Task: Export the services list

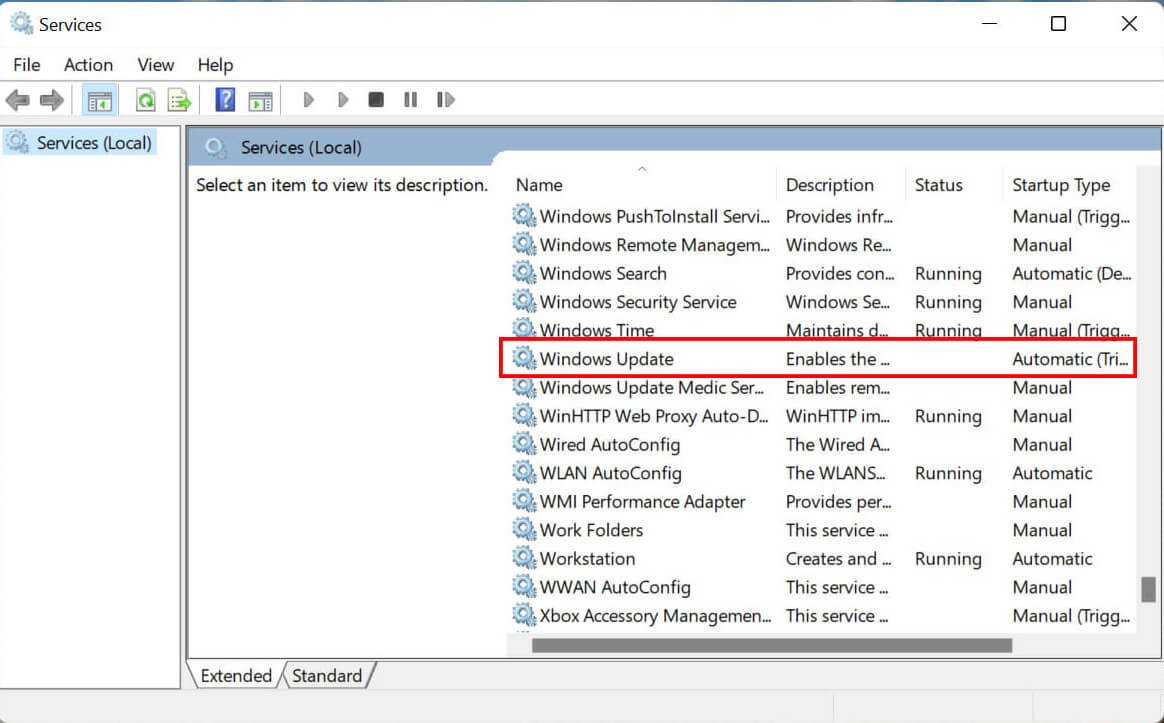Action: point(178,99)
